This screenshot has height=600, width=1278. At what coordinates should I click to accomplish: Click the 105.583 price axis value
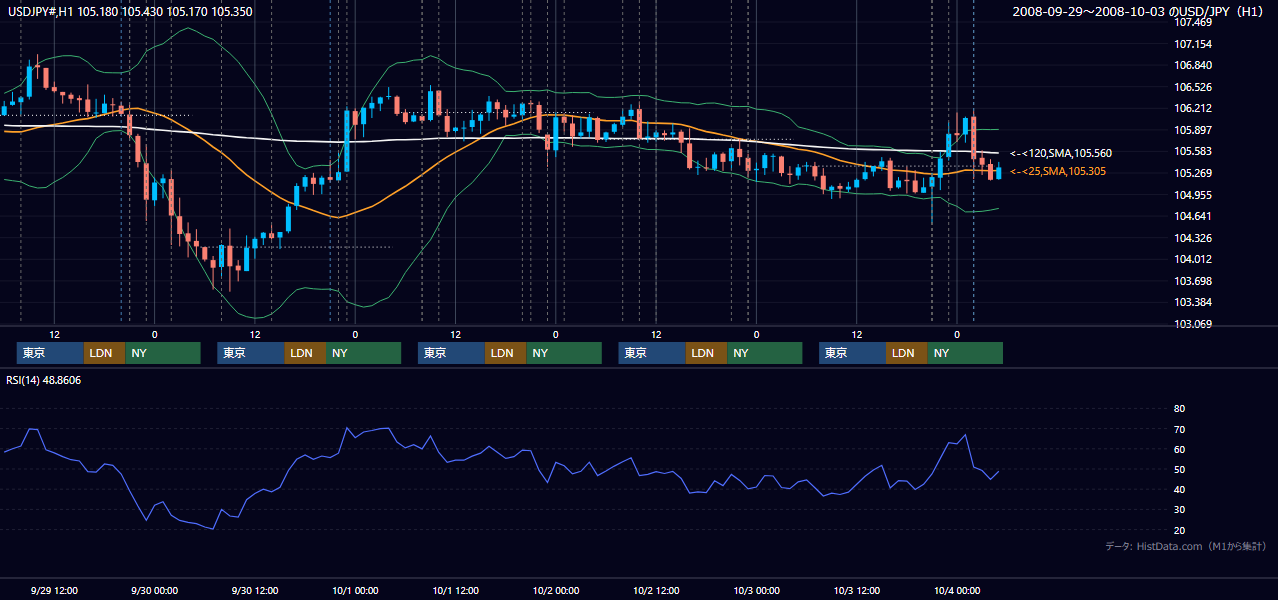click(x=1195, y=151)
